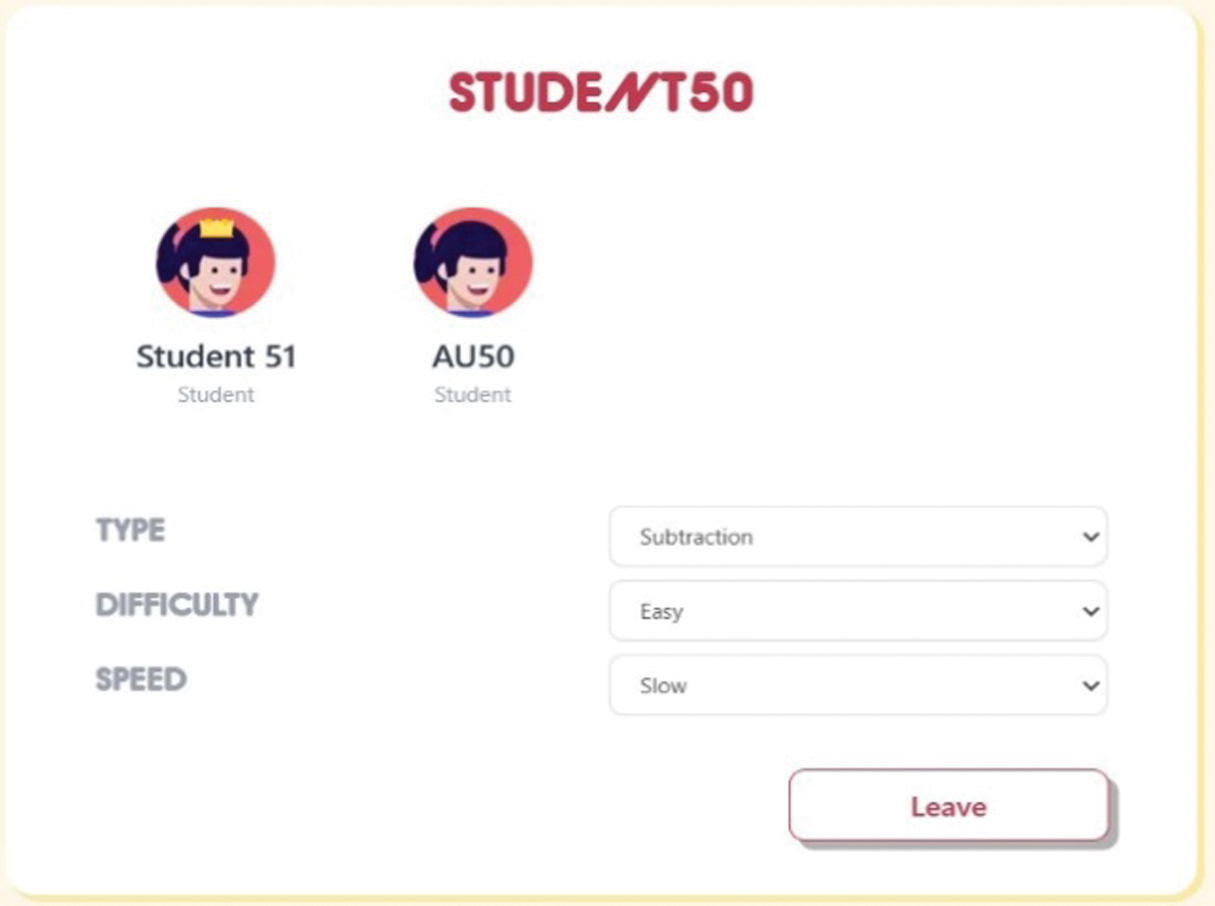
Task: Open the Speed dropdown showing Slow
Action: click(x=857, y=685)
